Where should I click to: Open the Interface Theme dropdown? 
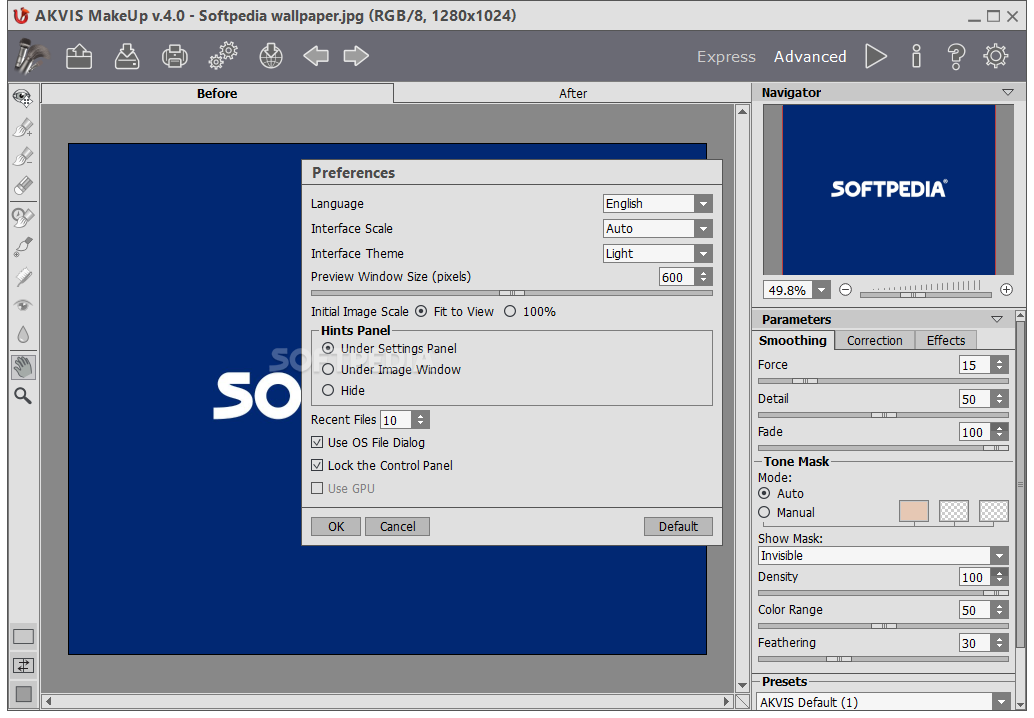tap(657, 254)
